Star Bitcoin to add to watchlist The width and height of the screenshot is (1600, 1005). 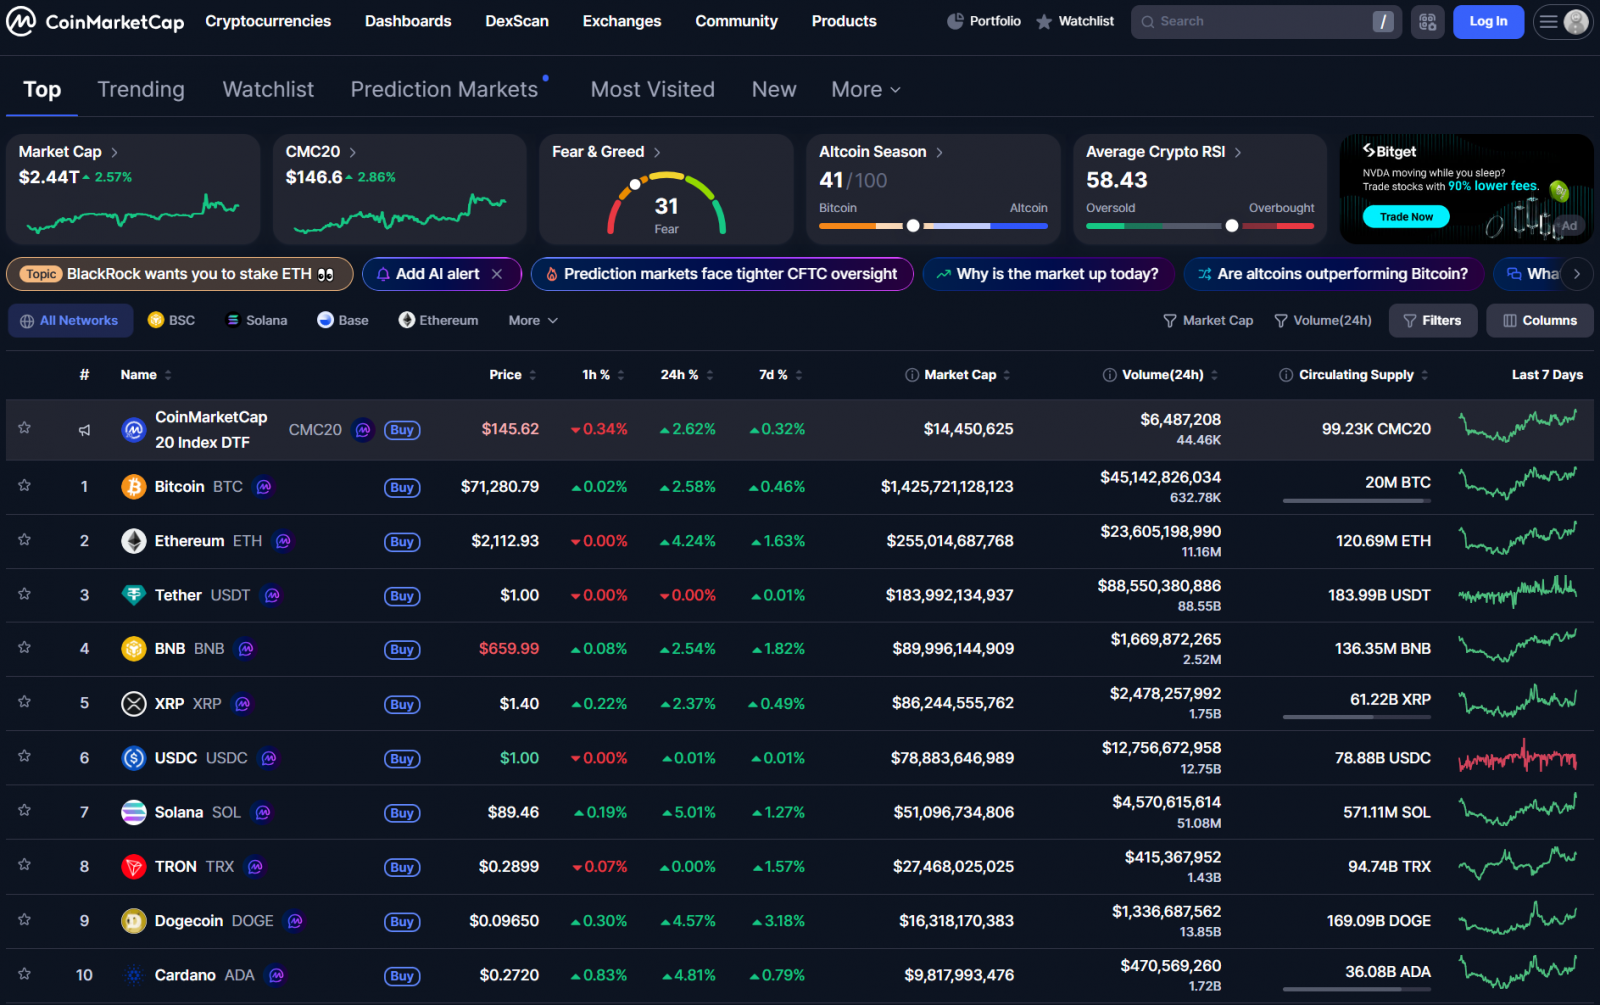point(24,486)
